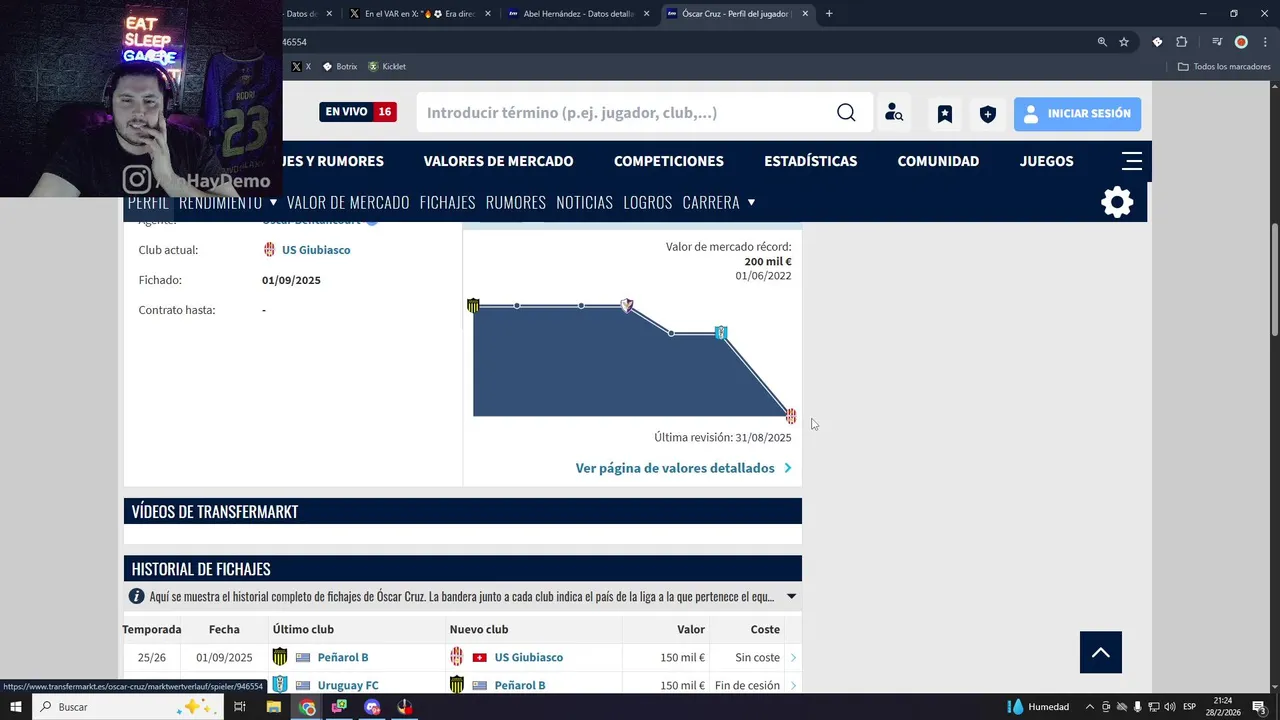Open Ver página de valores detallados link
This screenshot has width=1280, height=720.
click(683, 468)
